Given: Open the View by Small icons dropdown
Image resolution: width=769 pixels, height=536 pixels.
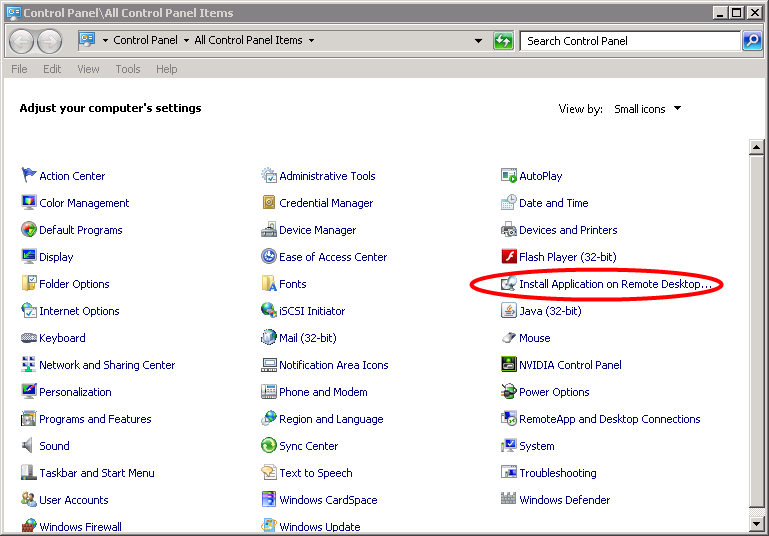Looking at the screenshot, I should tap(647, 109).
